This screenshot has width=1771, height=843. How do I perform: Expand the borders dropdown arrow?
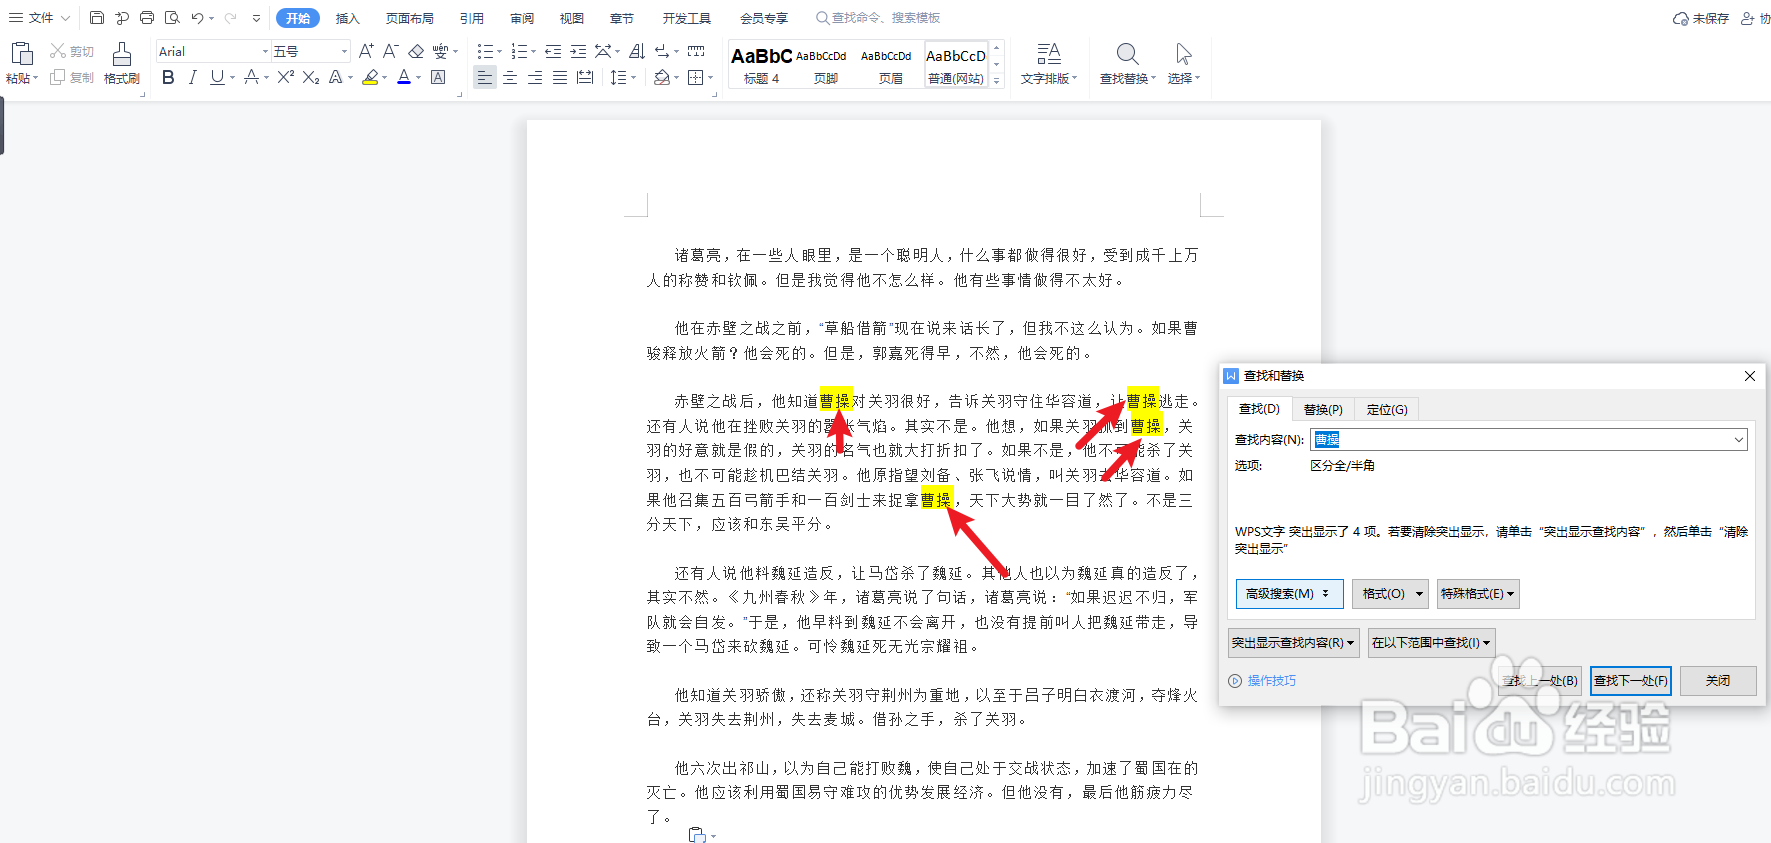click(x=710, y=77)
